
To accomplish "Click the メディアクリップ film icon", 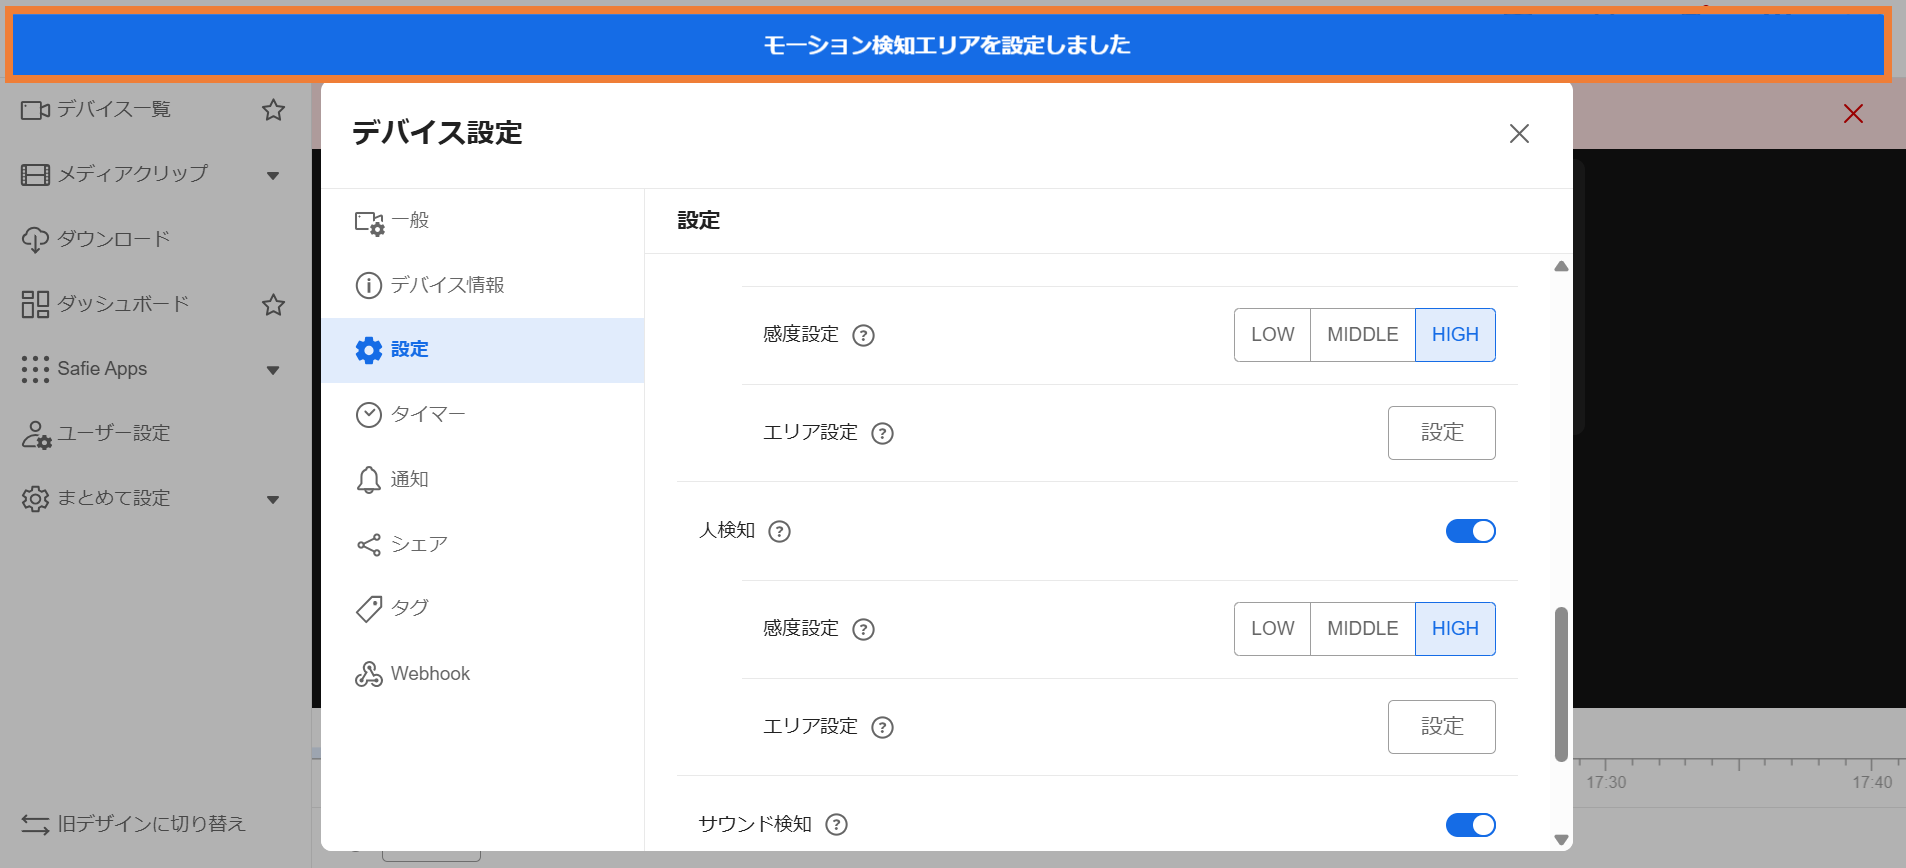I will point(35,175).
